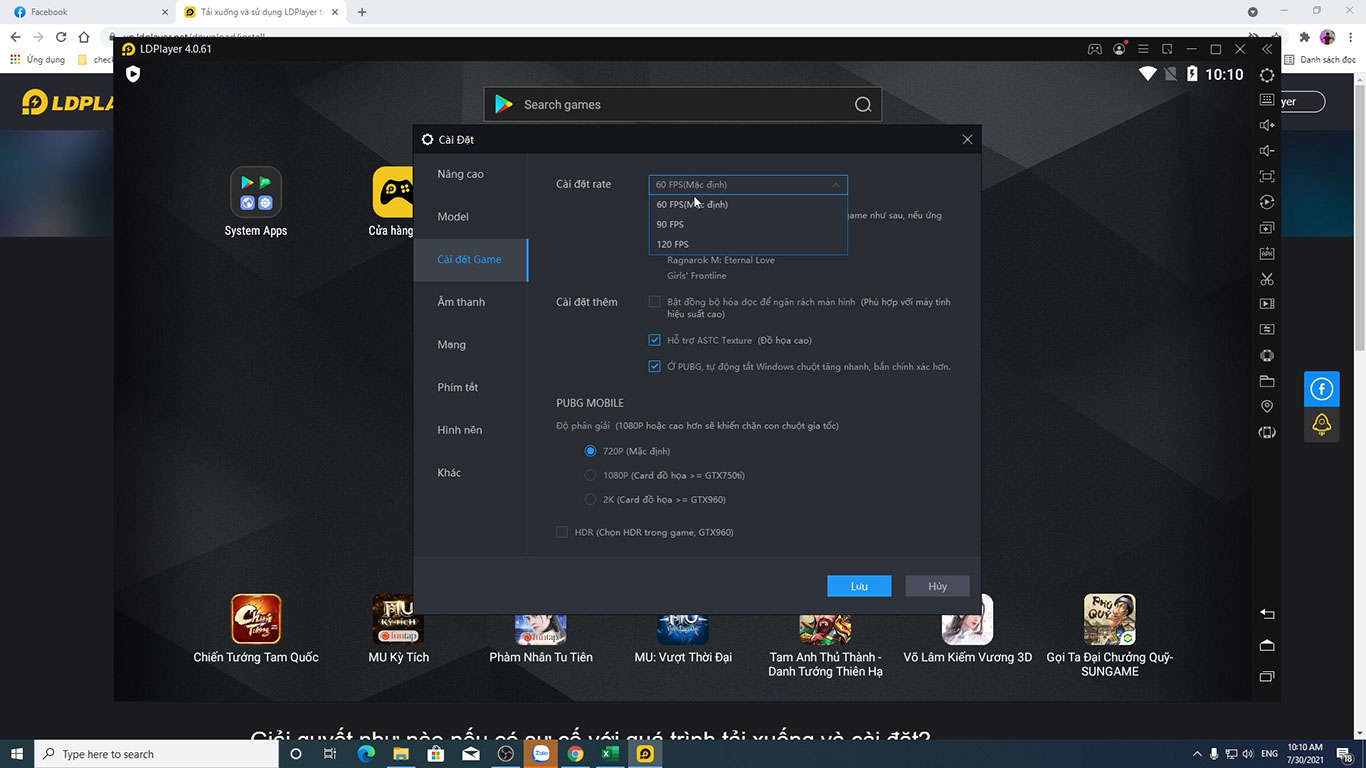Click the volume down icon in sidebar

[x=1267, y=151]
